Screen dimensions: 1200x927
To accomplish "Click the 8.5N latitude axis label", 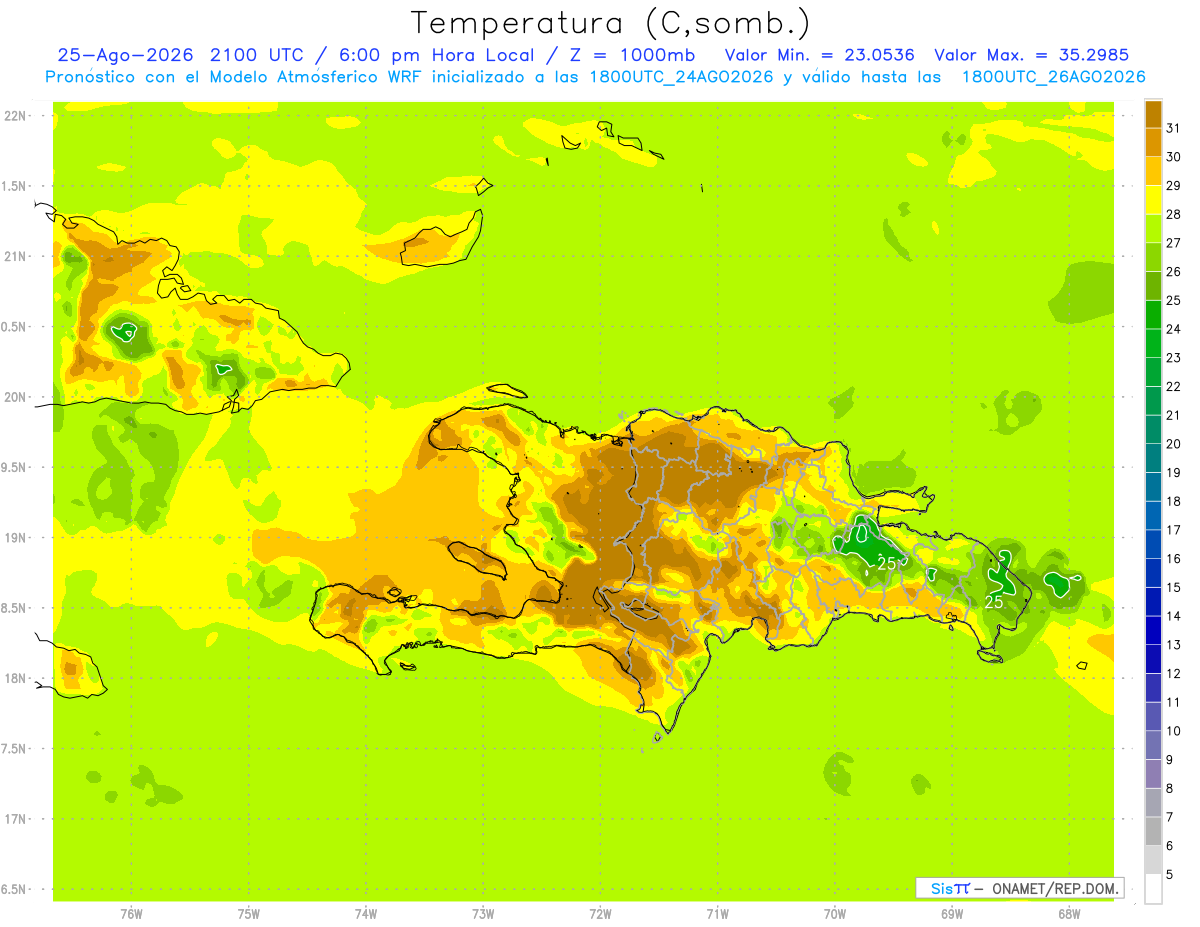I will point(15,608).
